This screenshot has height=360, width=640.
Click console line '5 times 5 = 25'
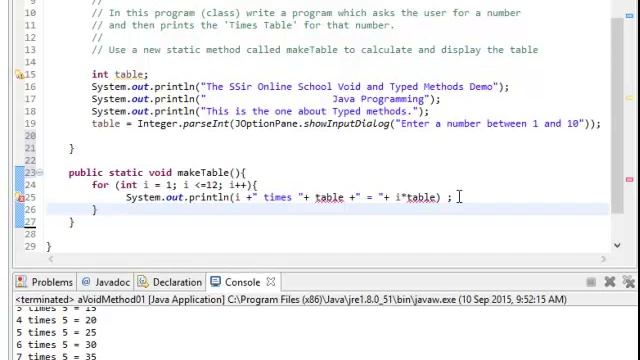[56, 333]
